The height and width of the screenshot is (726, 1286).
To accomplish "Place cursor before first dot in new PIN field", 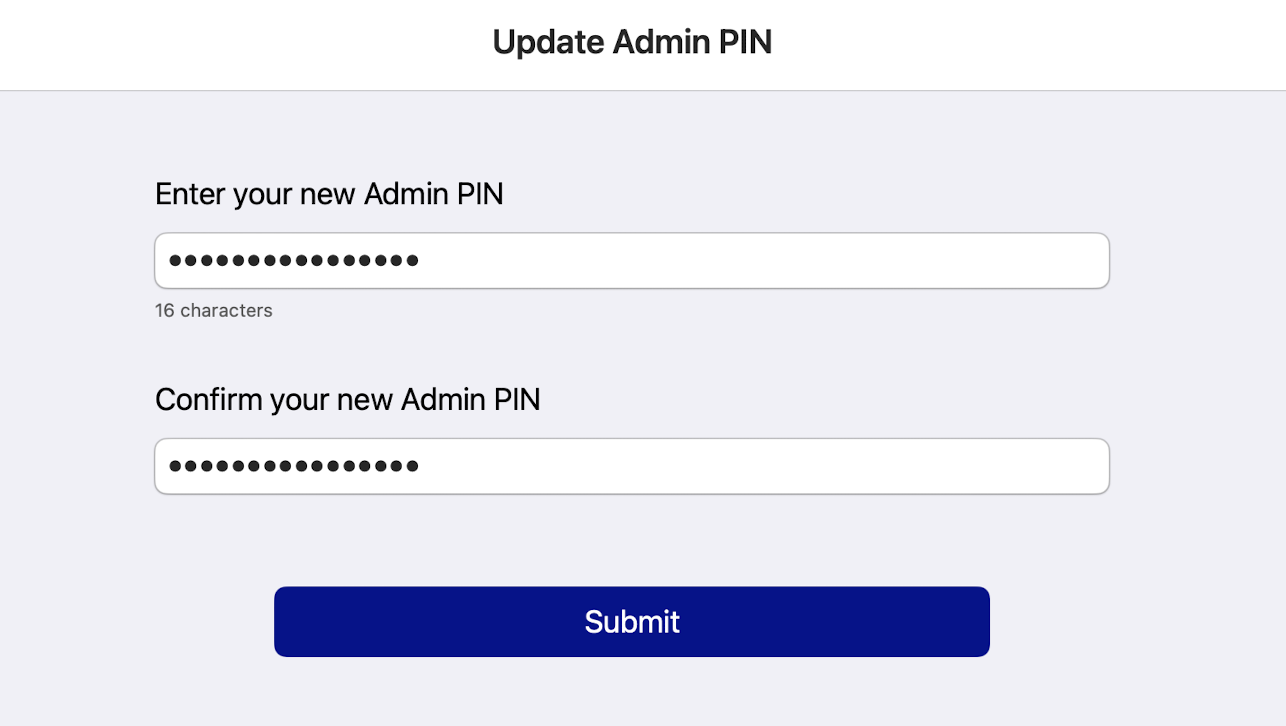I will pos(168,261).
